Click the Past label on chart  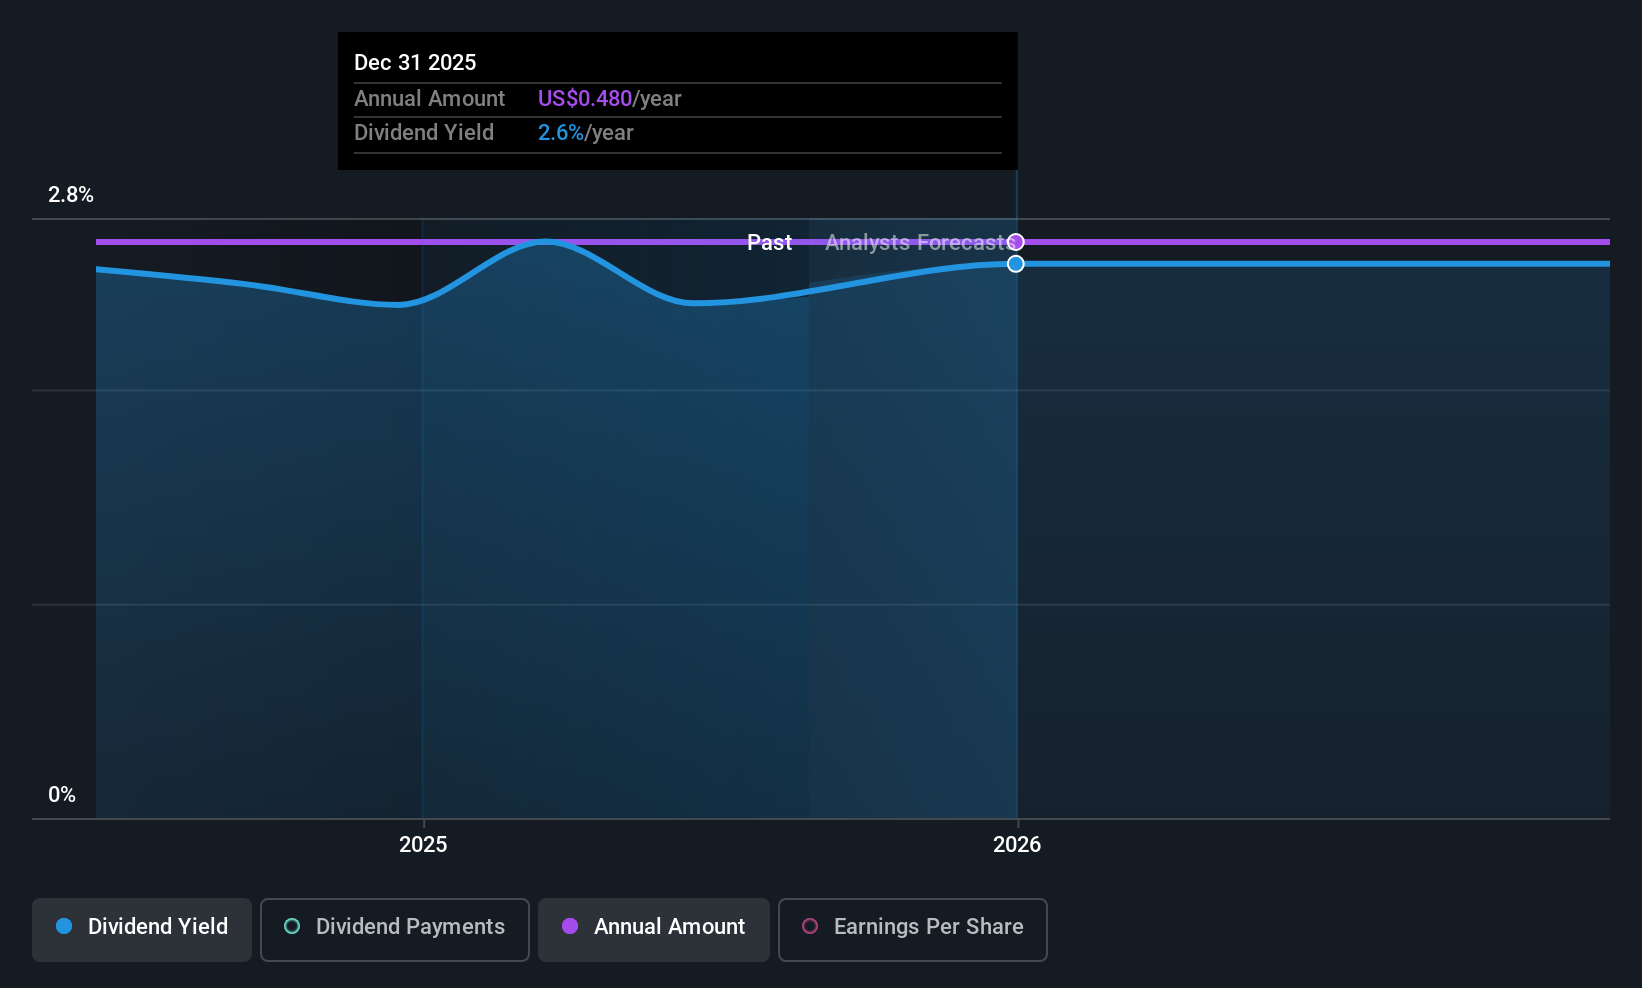770,243
